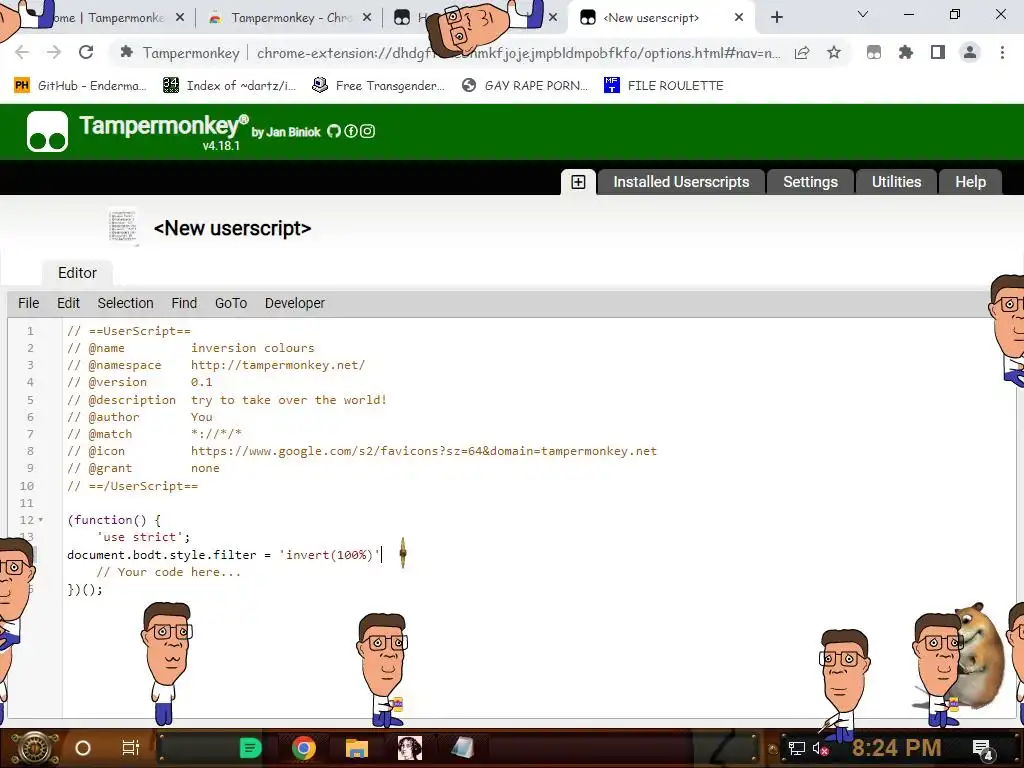Open the Index of ~dartz bookmark
This screenshot has height=768, width=1024.
click(229, 86)
